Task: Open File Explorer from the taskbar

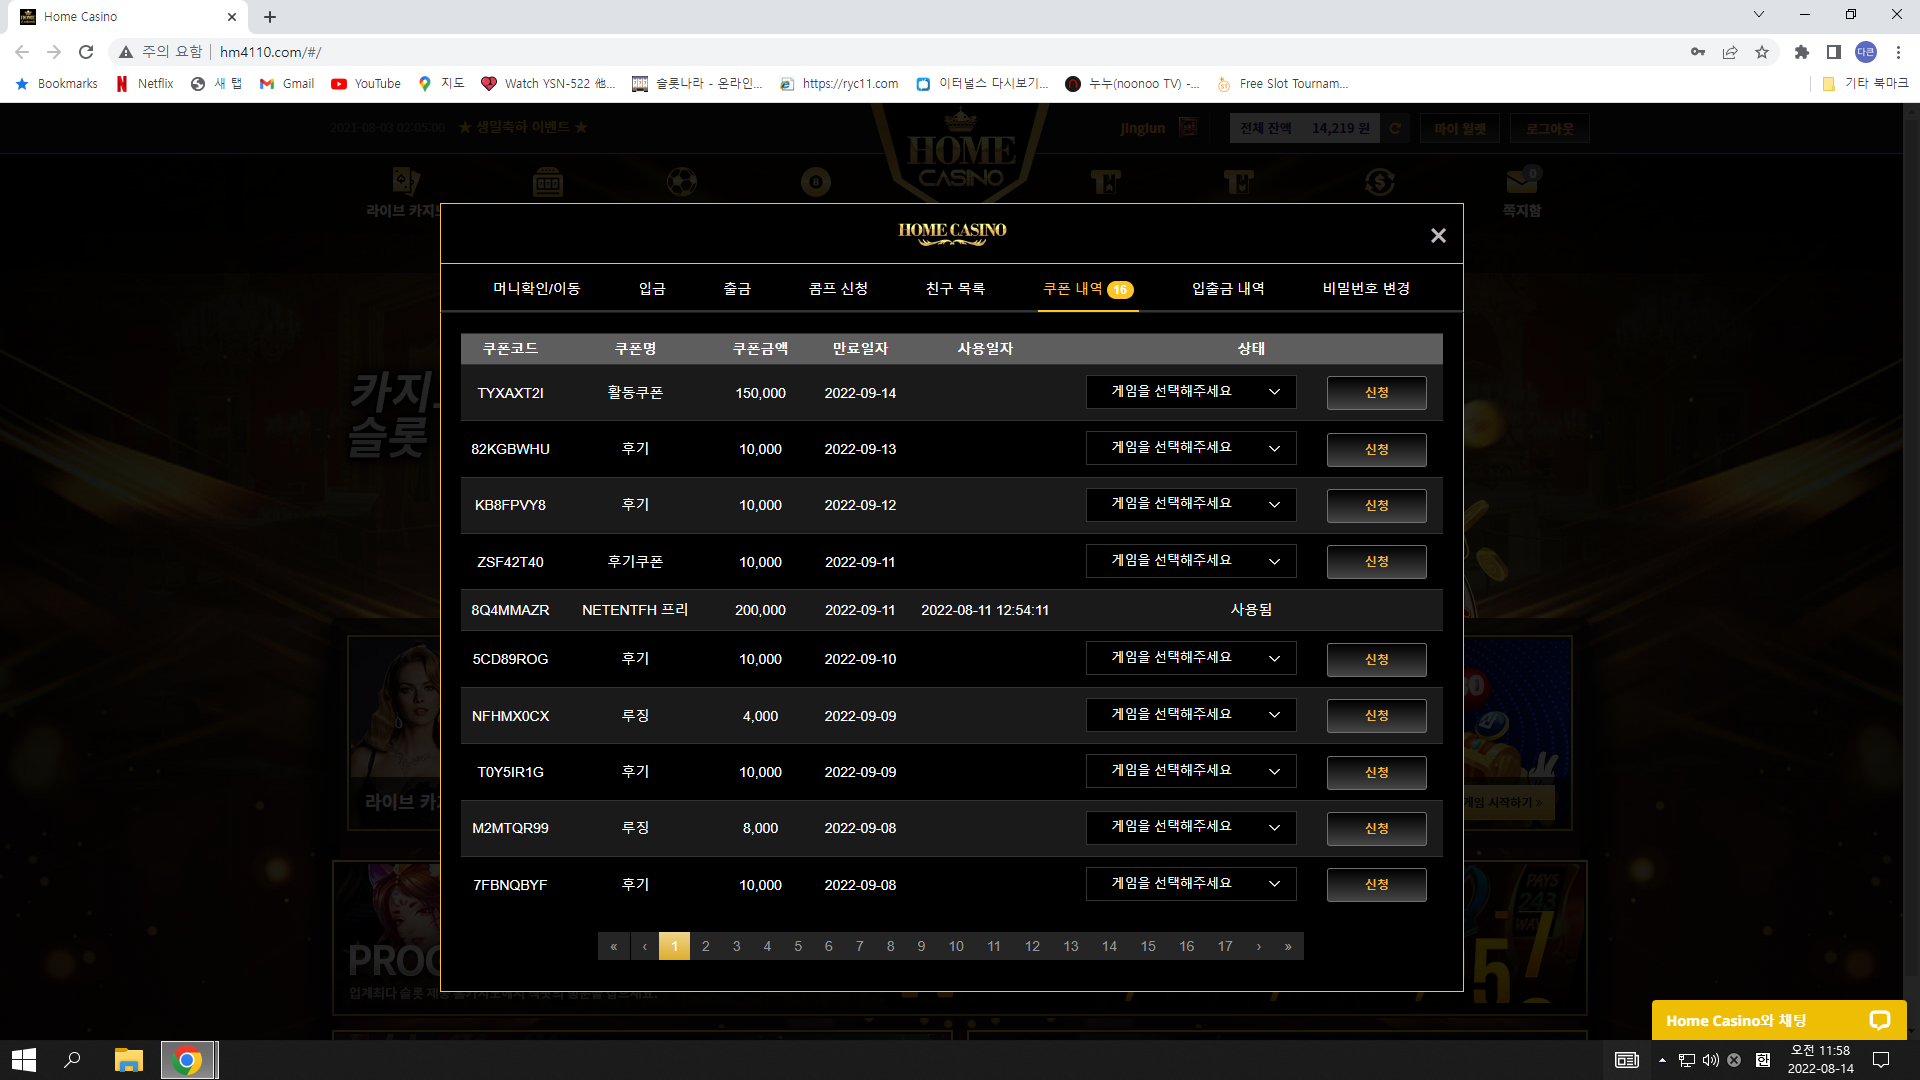Action: [129, 1060]
